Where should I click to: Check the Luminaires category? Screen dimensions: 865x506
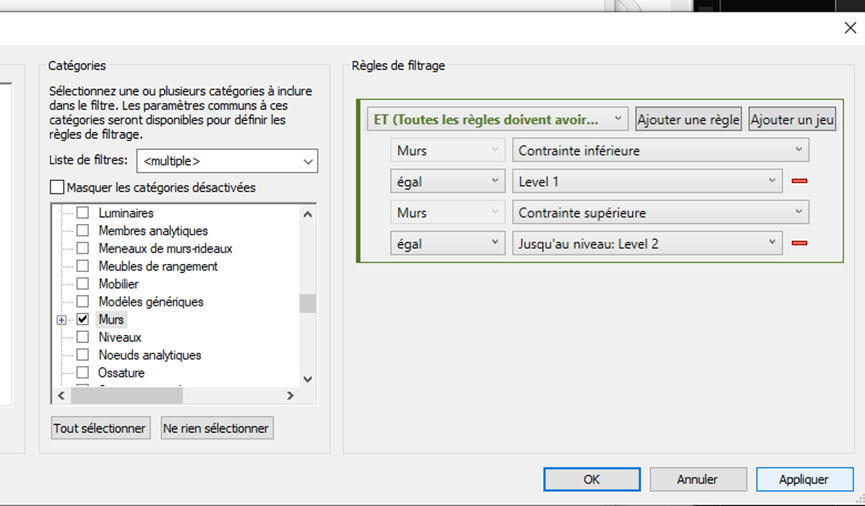[x=83, y=213]
